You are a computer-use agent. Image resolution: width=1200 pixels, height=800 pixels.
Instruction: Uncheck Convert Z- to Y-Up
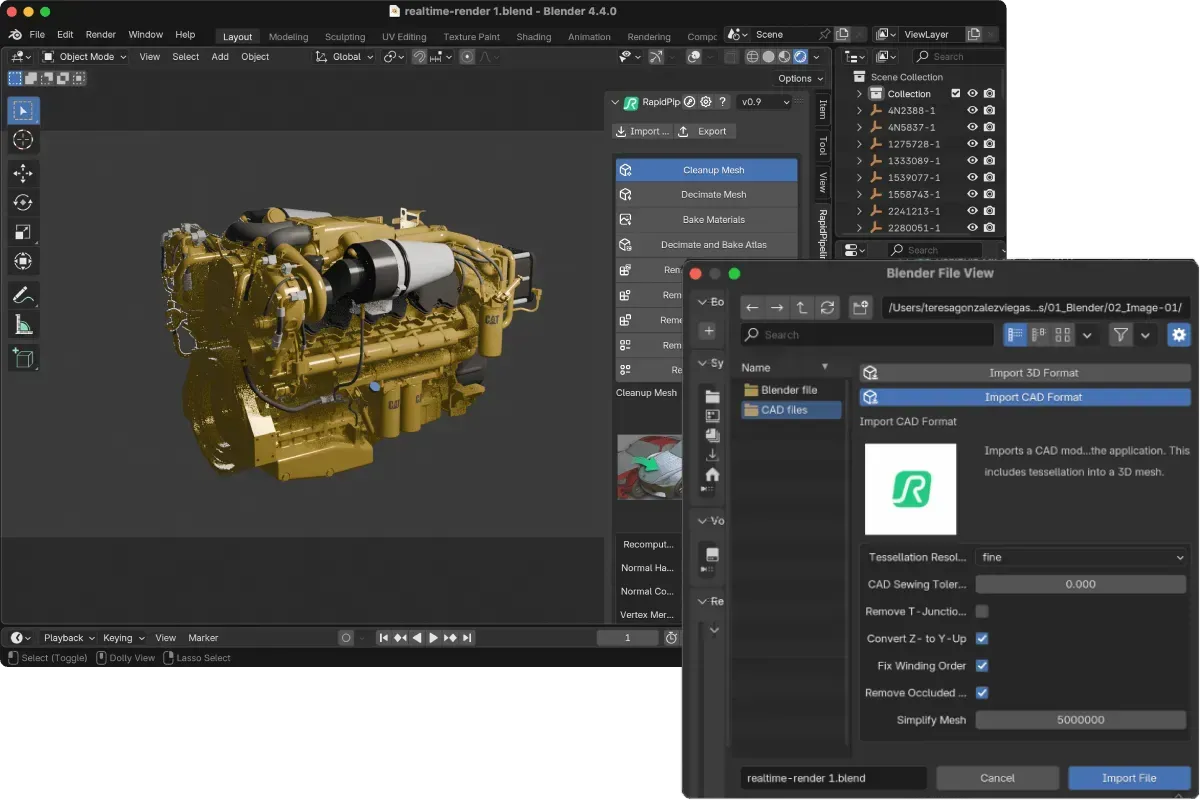coord(982,638)
